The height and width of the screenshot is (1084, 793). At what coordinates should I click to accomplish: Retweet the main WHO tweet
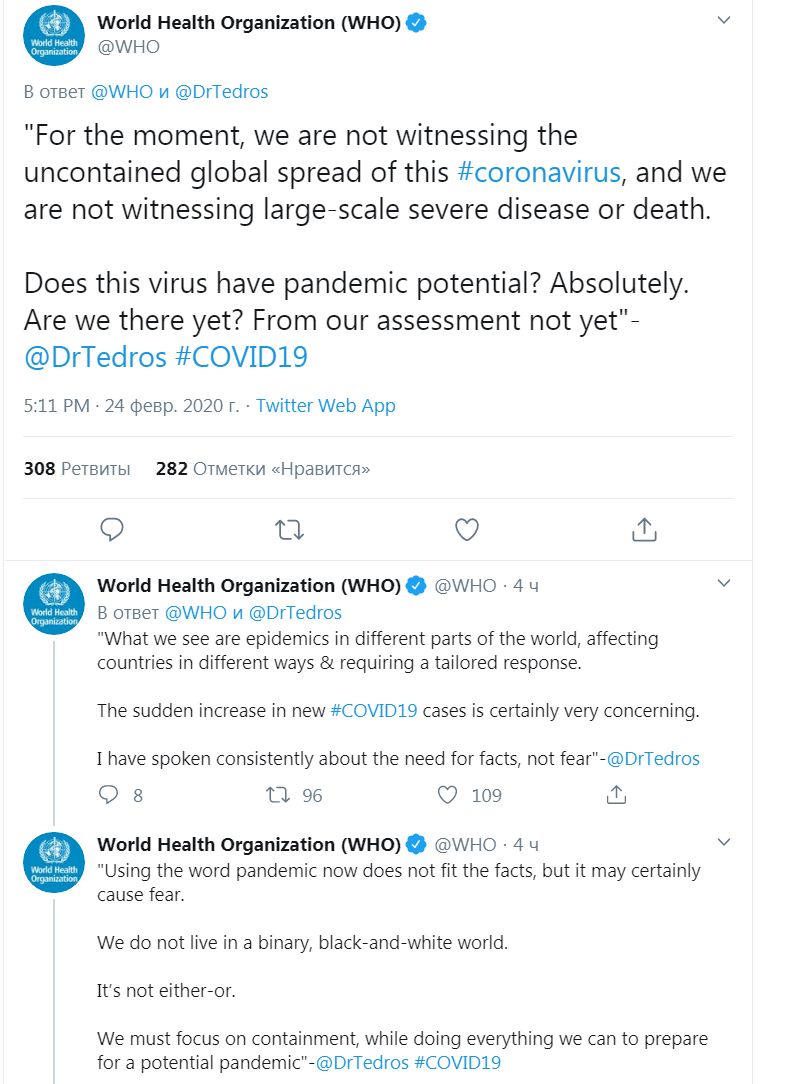click(x=289, y=529)
